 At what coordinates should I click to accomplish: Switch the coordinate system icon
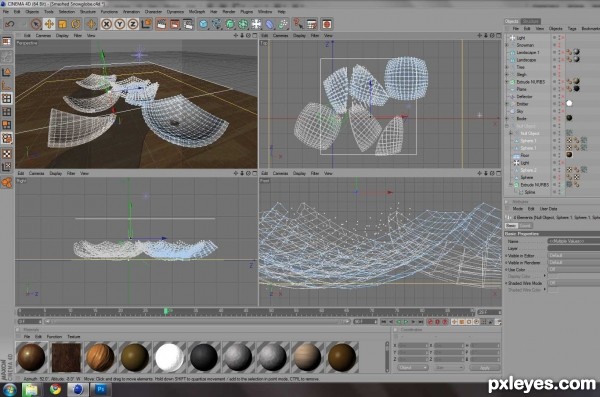click(146, 24)
